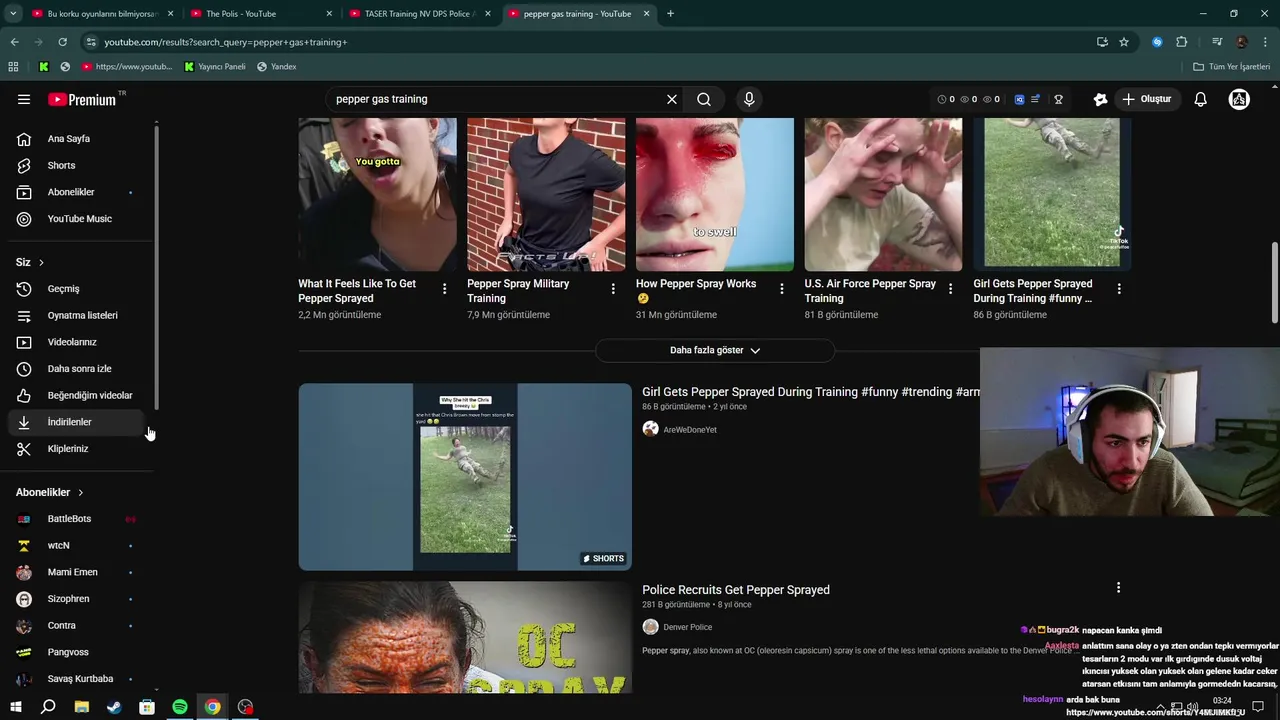Open Spotify from the taskbar
1280x720 pixels.
(180, 707)
